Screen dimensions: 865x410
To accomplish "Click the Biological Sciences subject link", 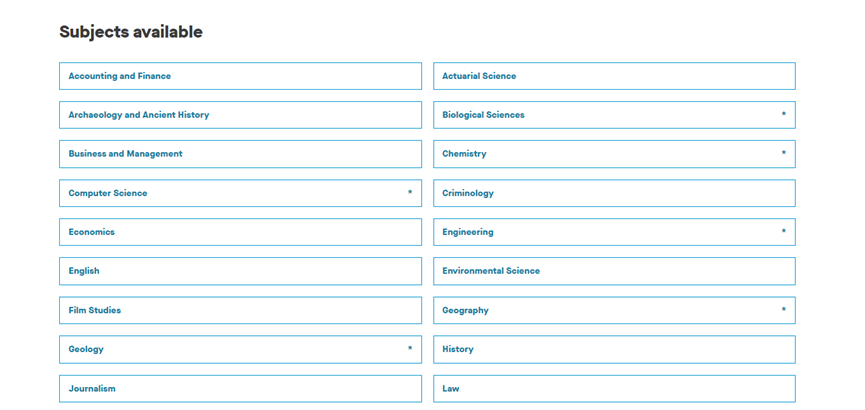I will 614,115.
